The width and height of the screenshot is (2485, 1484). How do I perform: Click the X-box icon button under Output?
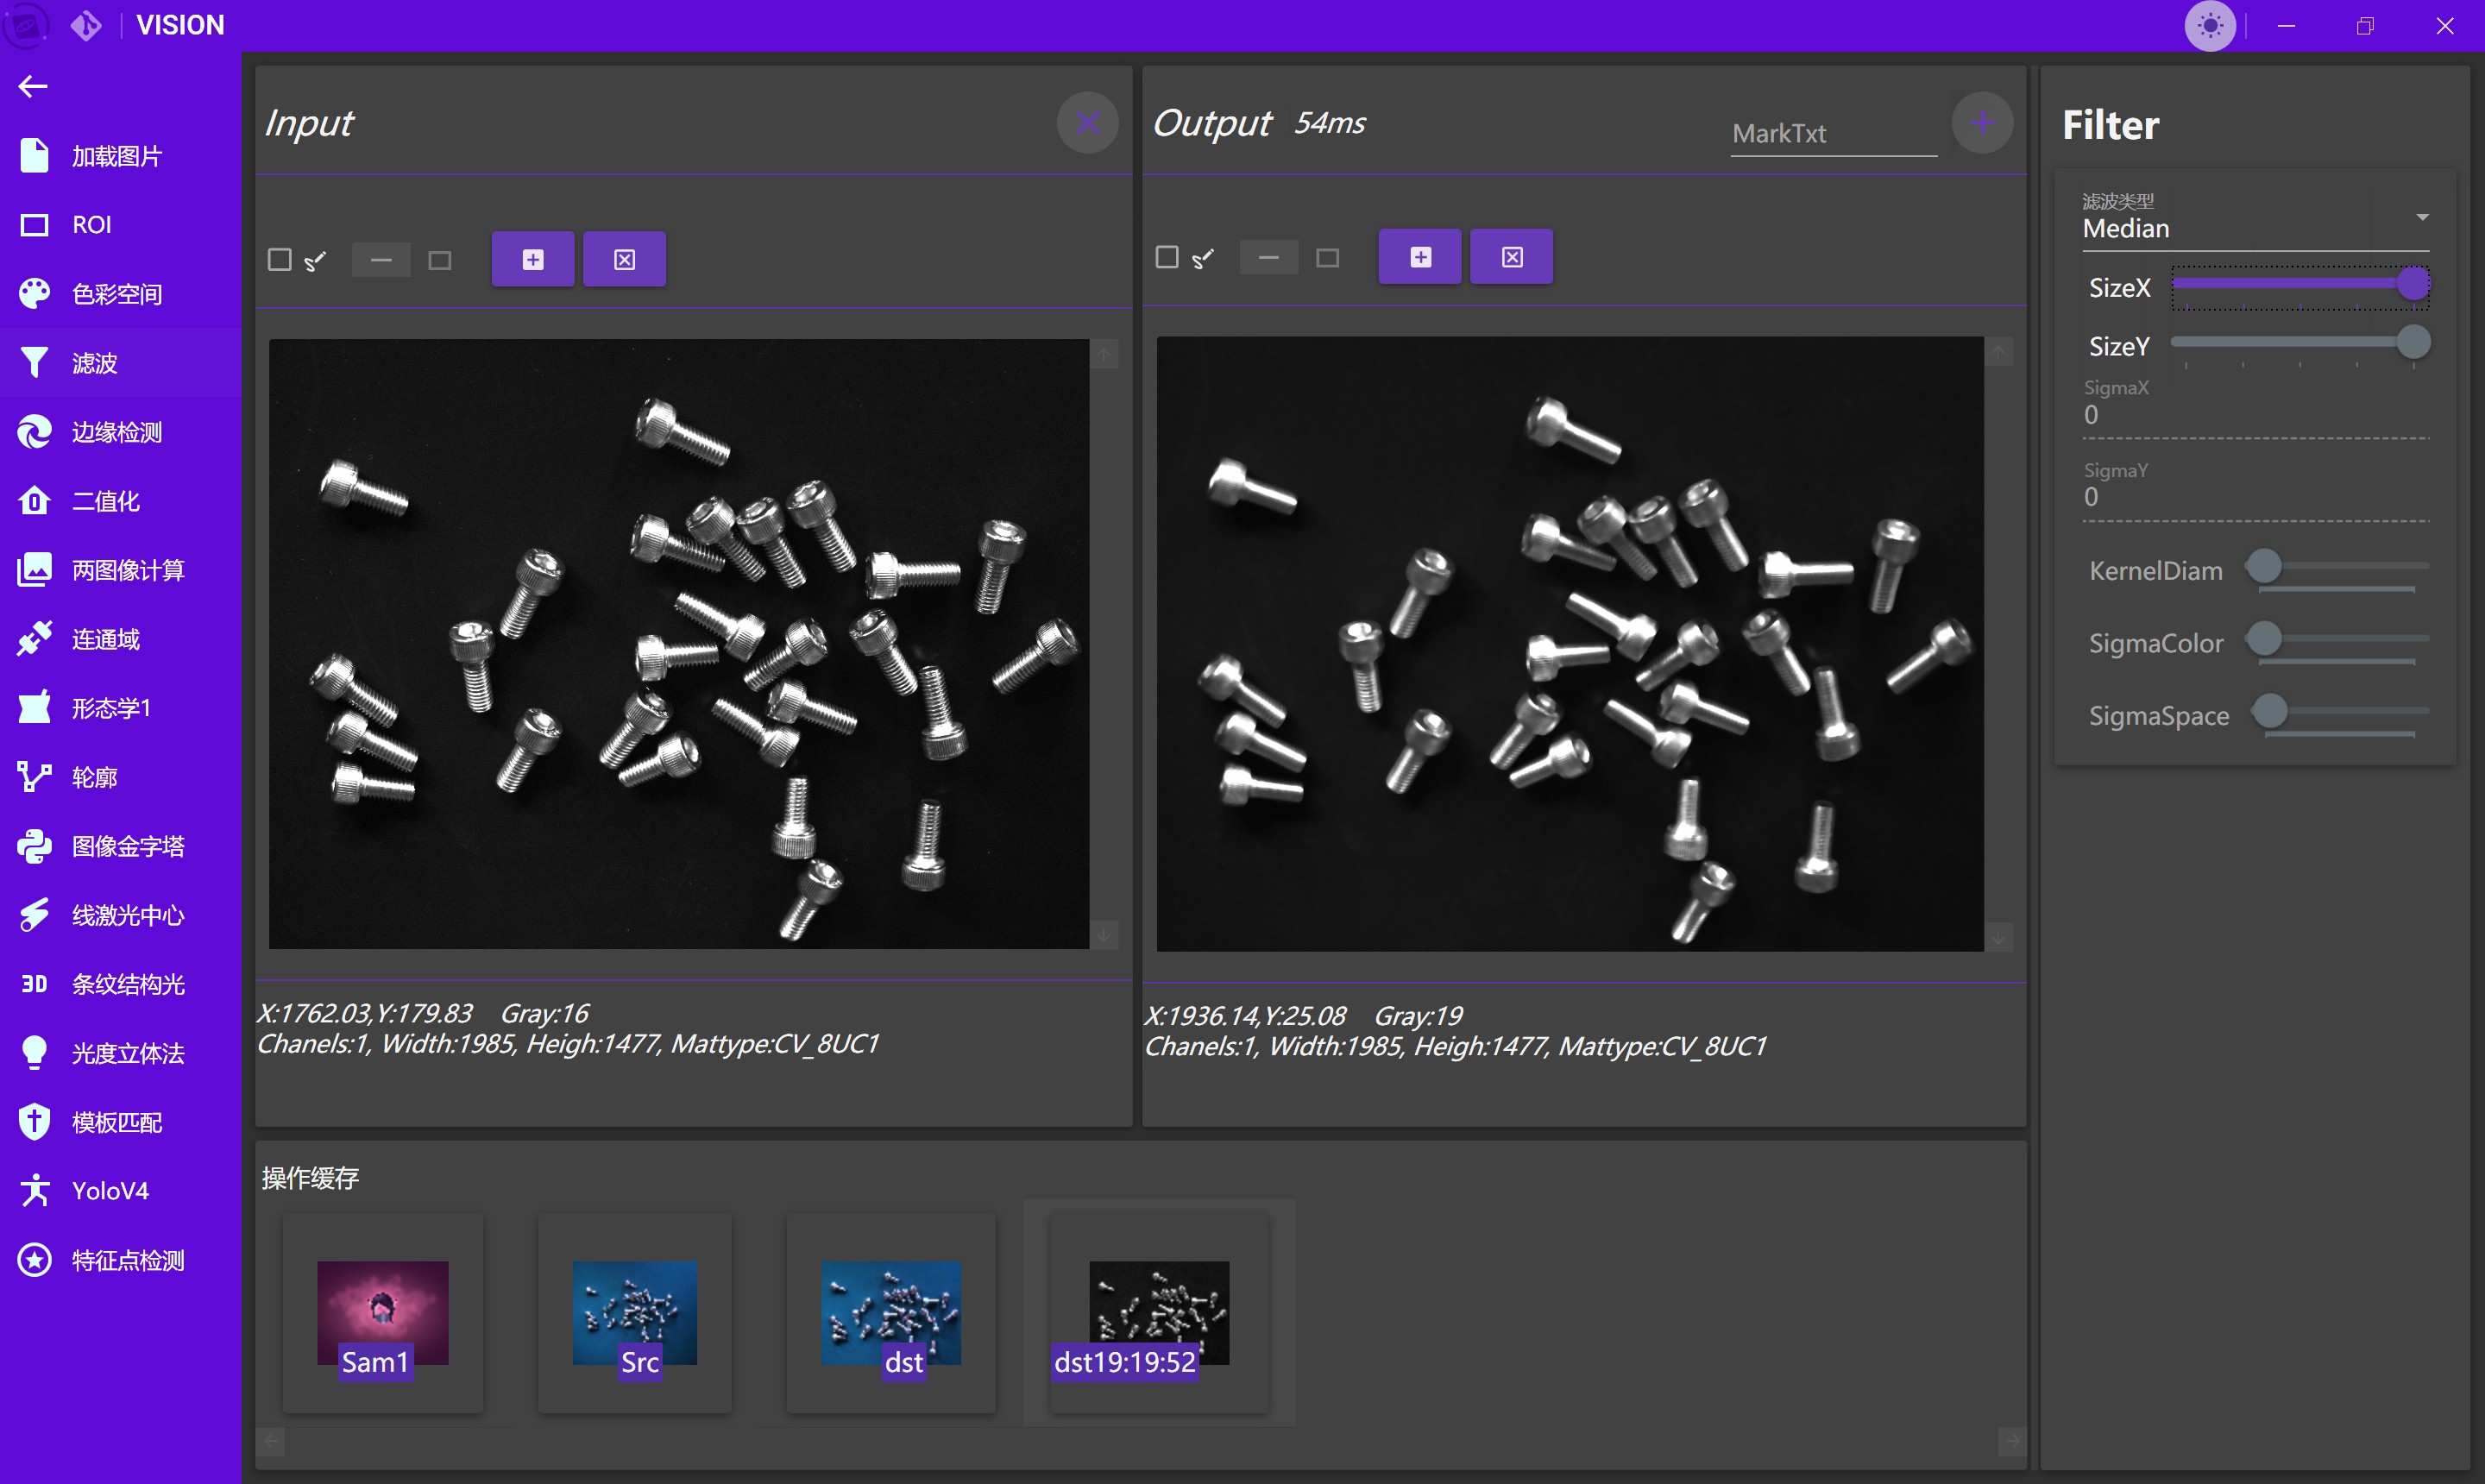coord(1511,258)
